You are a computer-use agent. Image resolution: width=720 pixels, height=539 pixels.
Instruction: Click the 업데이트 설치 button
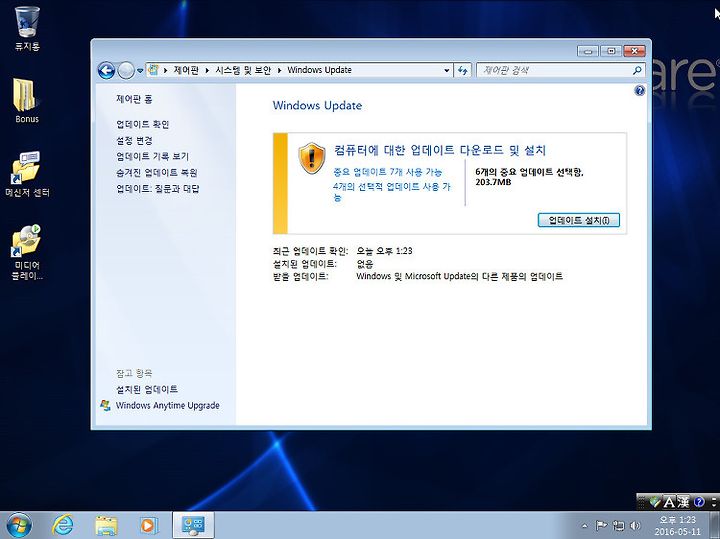tap(579, 220)
